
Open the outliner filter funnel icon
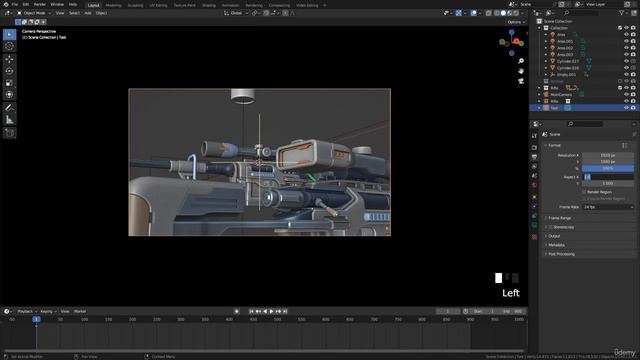pyautogui.click(x=622, y=13)
